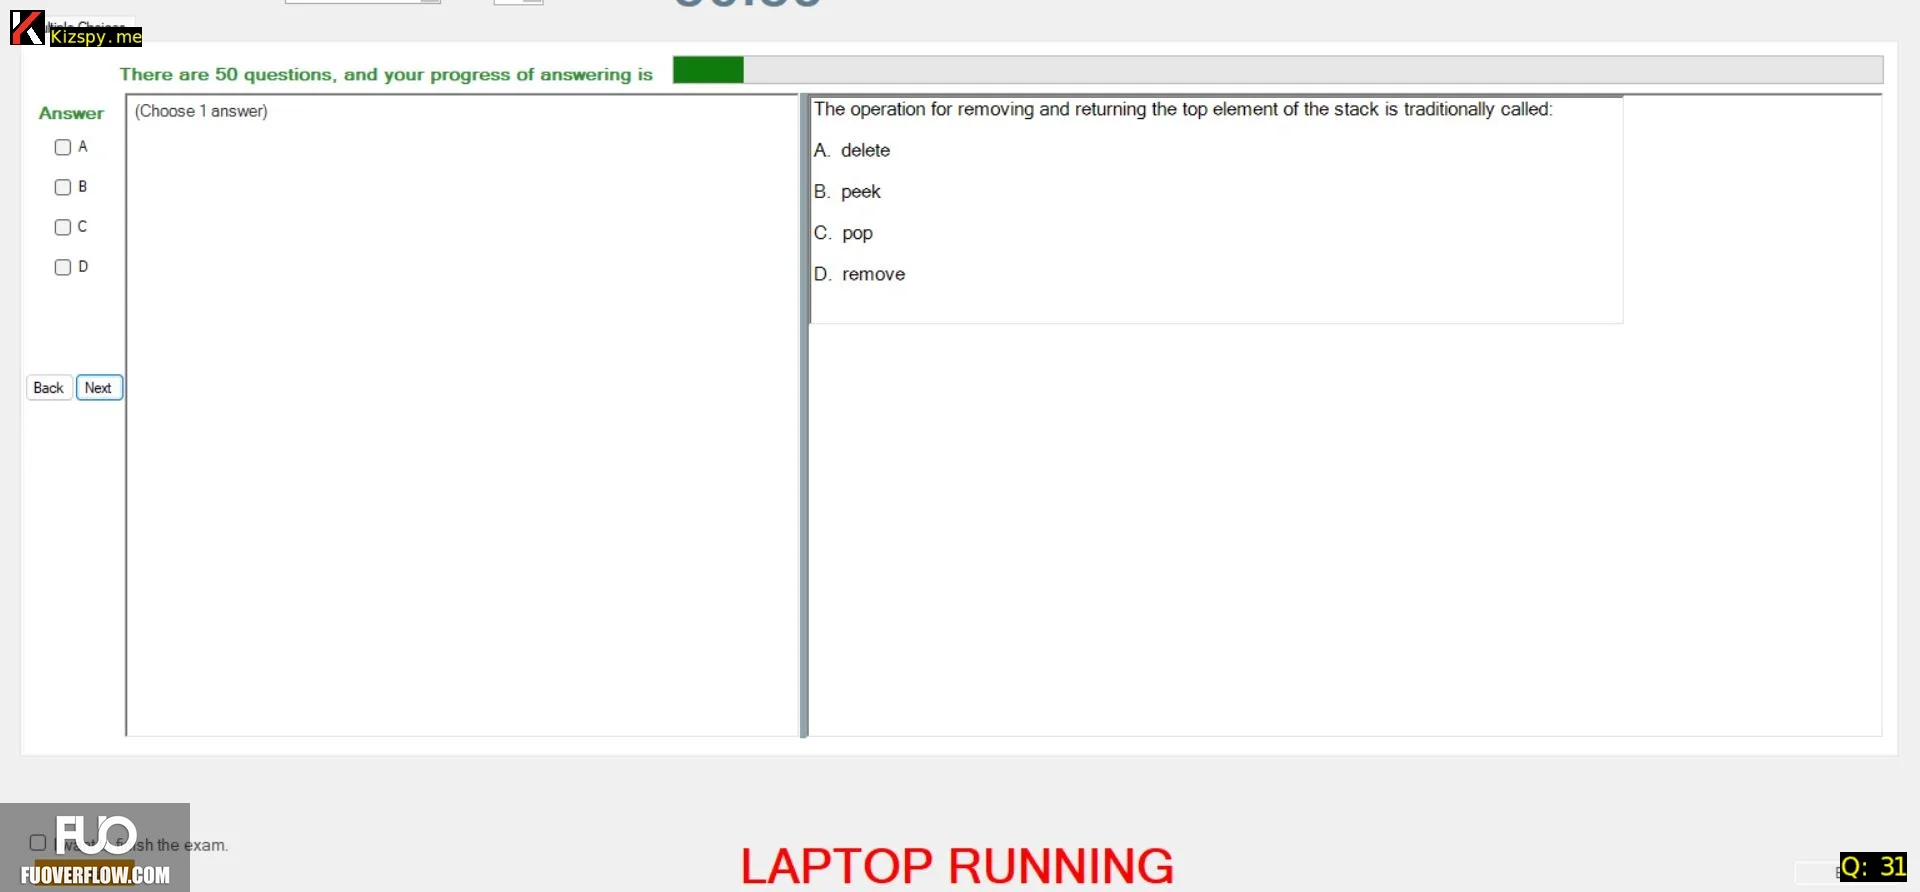Click answer text 'D. remove'
This screenshot has height=892, width=1920.
point(859,274)
